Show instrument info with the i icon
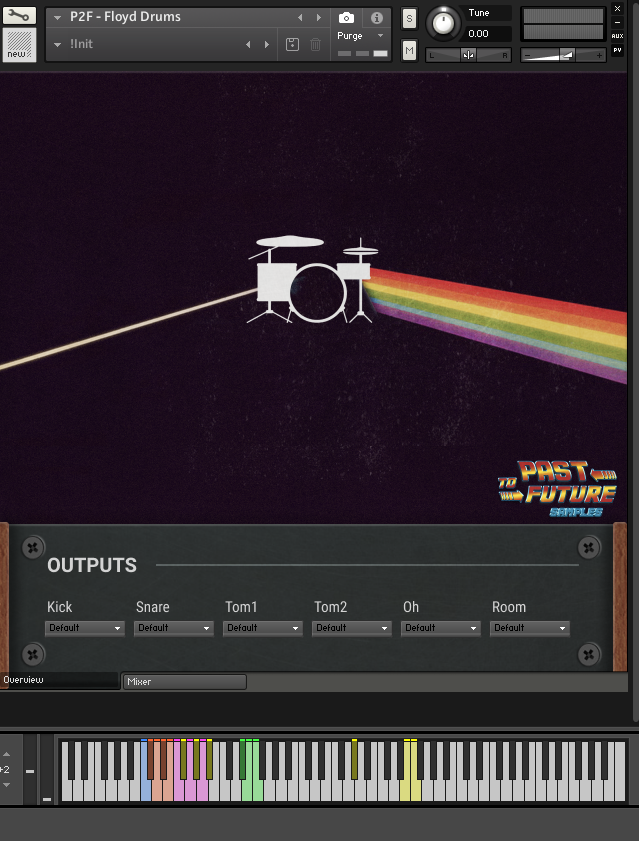 (x=377, y=18)
